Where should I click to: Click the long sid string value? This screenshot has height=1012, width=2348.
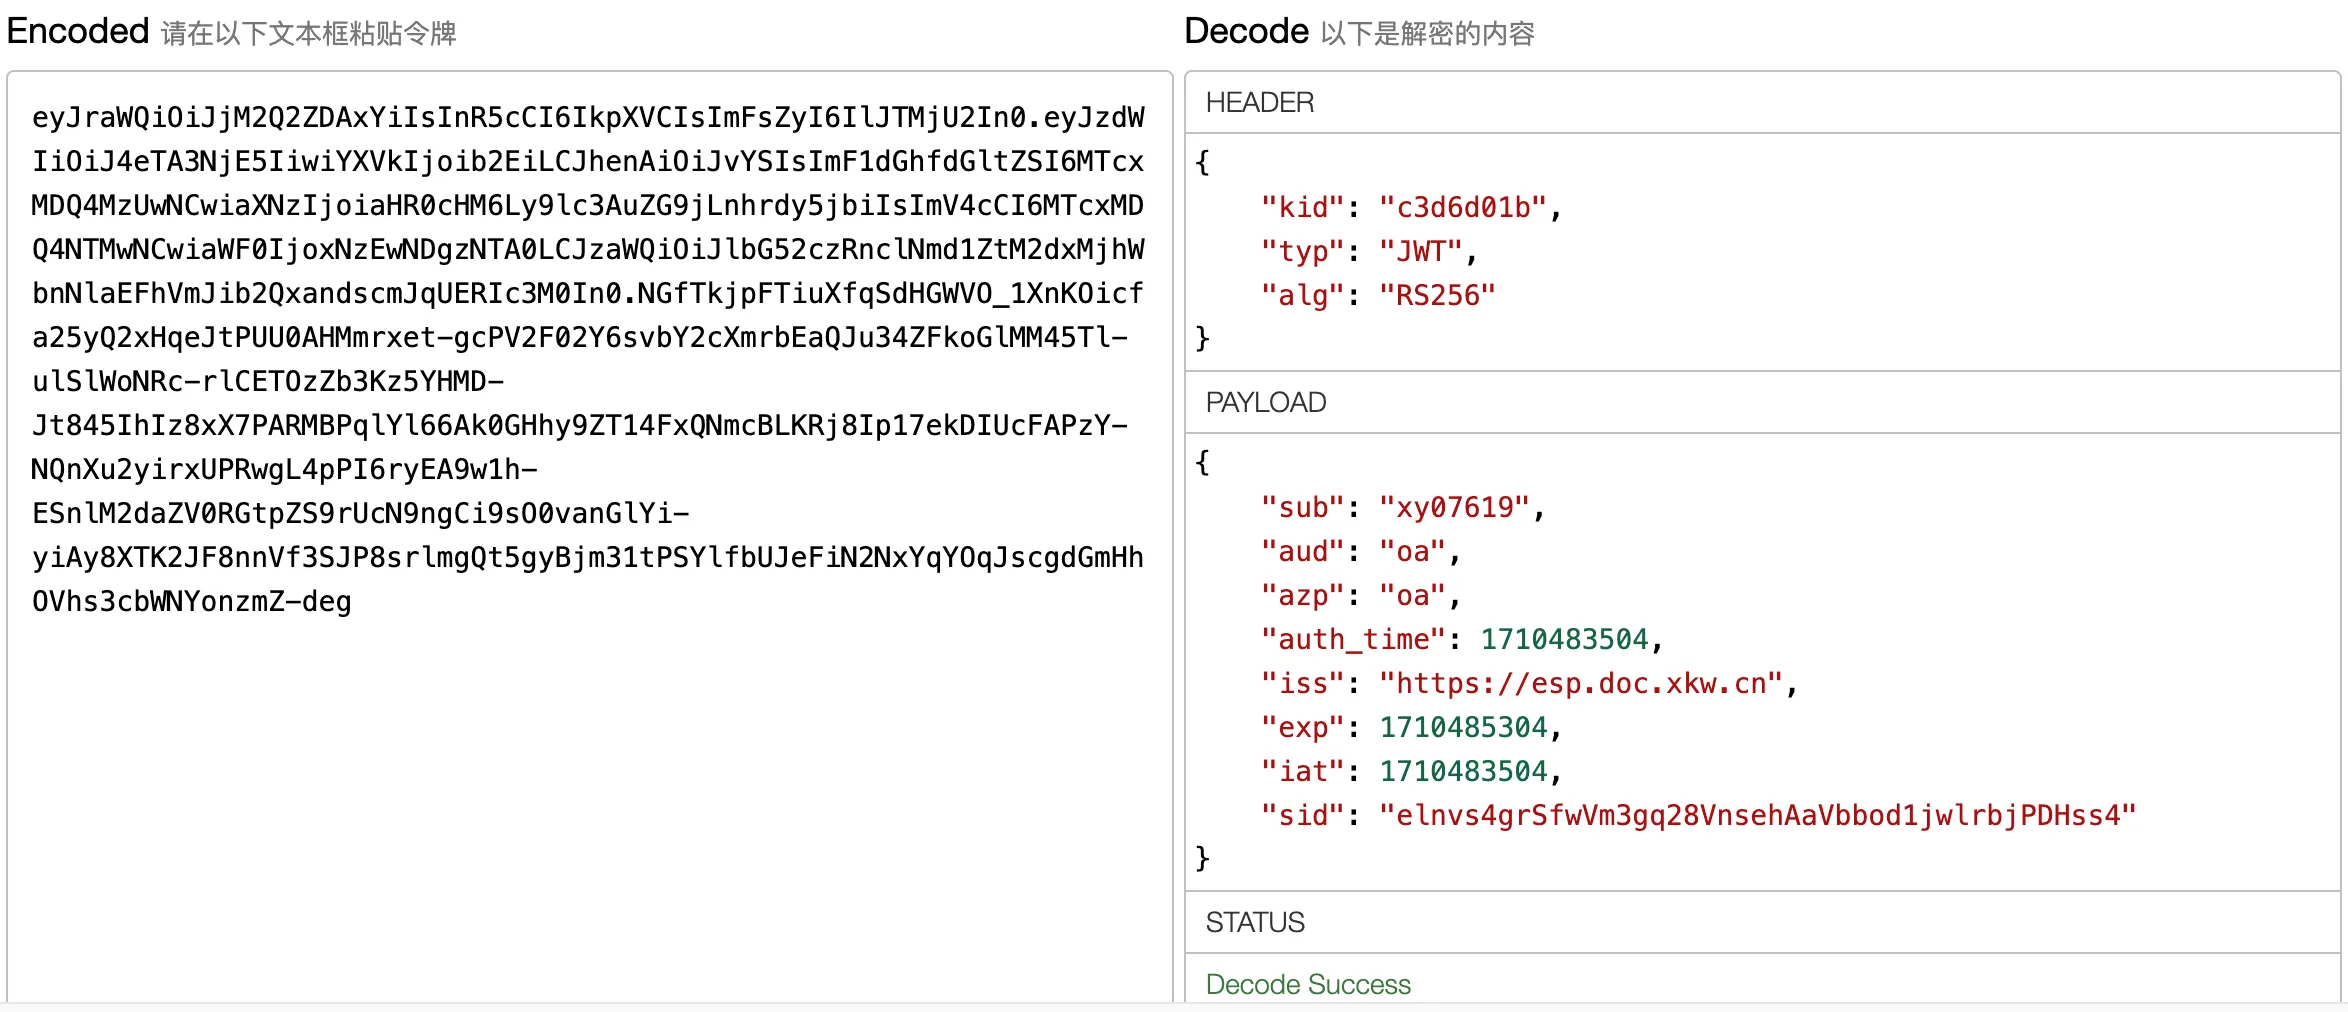point(1756,816)
